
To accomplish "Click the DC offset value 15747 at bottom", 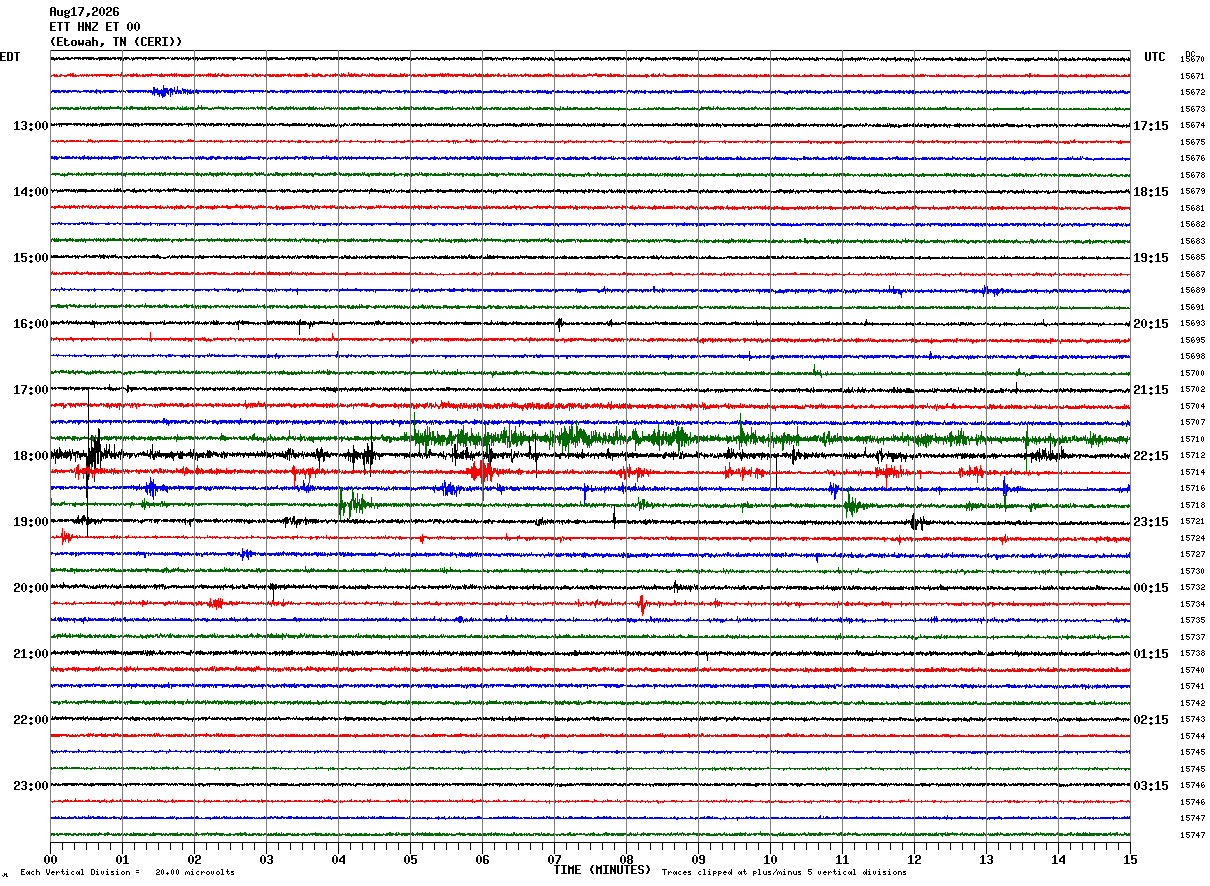I will [x=1192, y=835].
